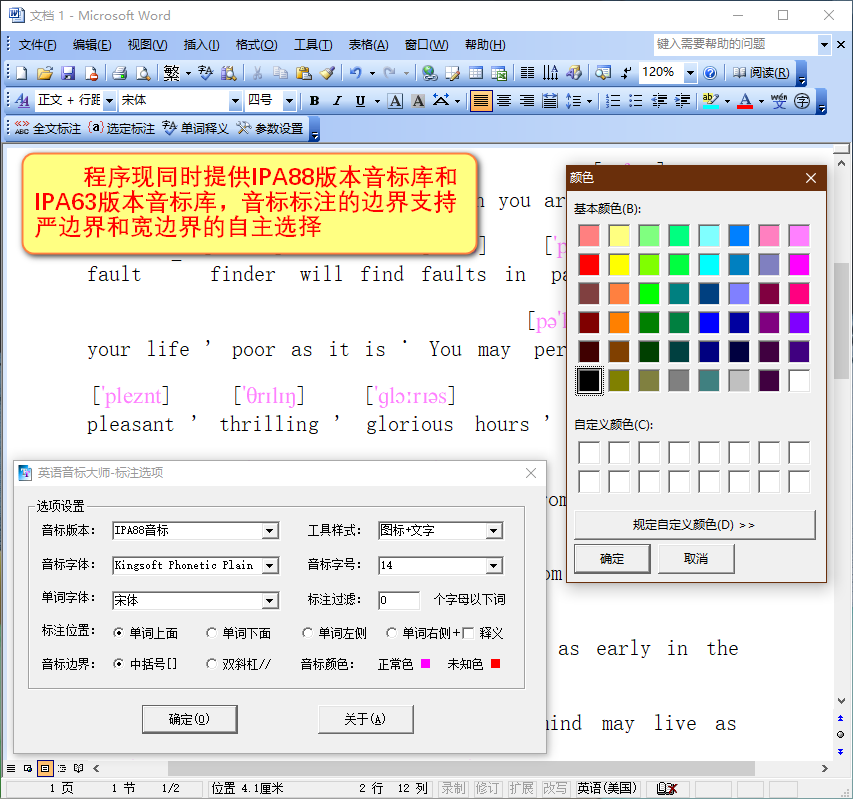Click the Open folder icon

45,73
